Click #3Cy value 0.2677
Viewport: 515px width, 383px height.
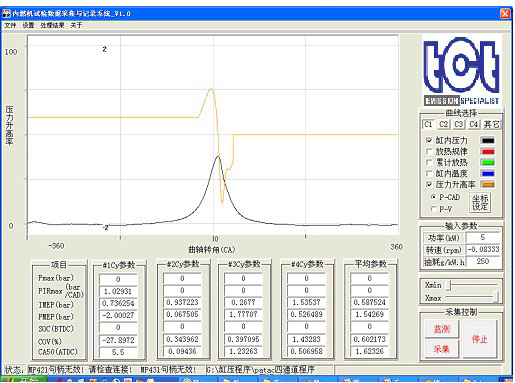243,302
